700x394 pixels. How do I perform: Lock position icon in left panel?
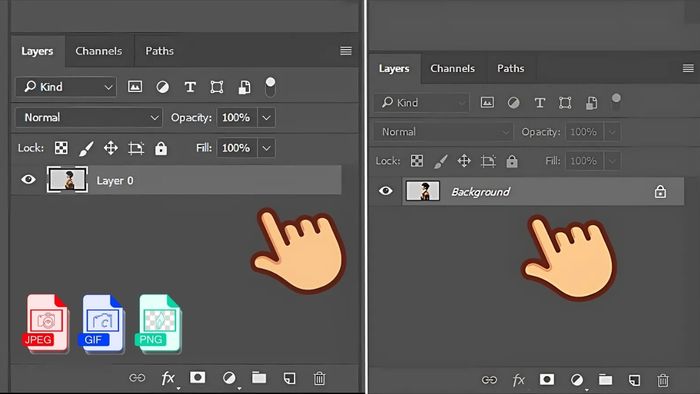(111, 148)
